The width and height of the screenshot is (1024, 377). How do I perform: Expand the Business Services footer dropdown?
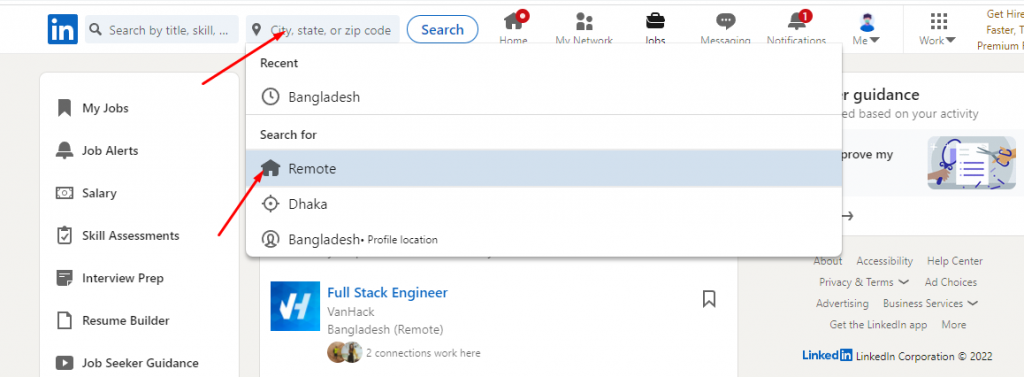coord(930,303)
